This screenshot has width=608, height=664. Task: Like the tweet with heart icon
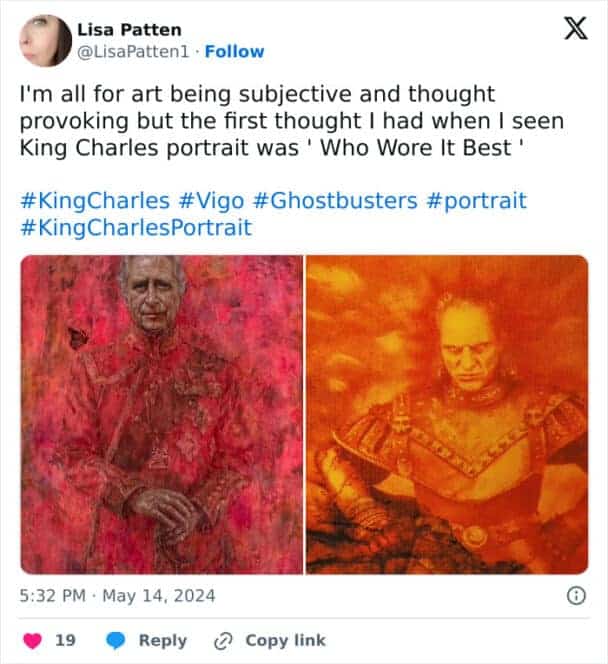[x=32, y=641]
